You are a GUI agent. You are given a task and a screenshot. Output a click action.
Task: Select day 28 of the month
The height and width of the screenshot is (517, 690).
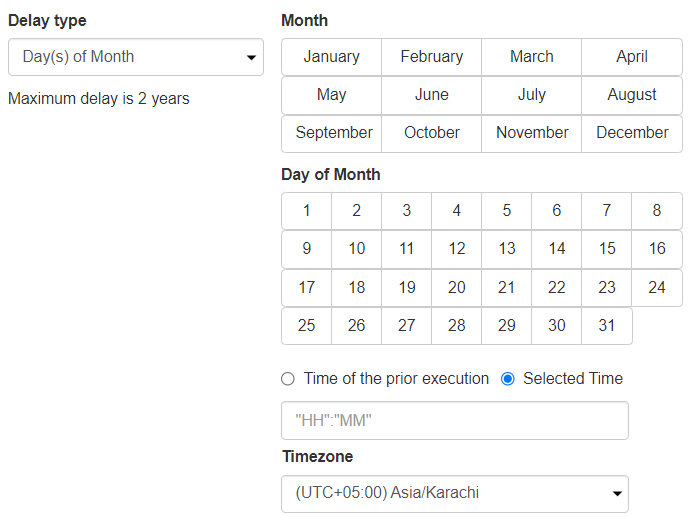[x=457, y=326]
